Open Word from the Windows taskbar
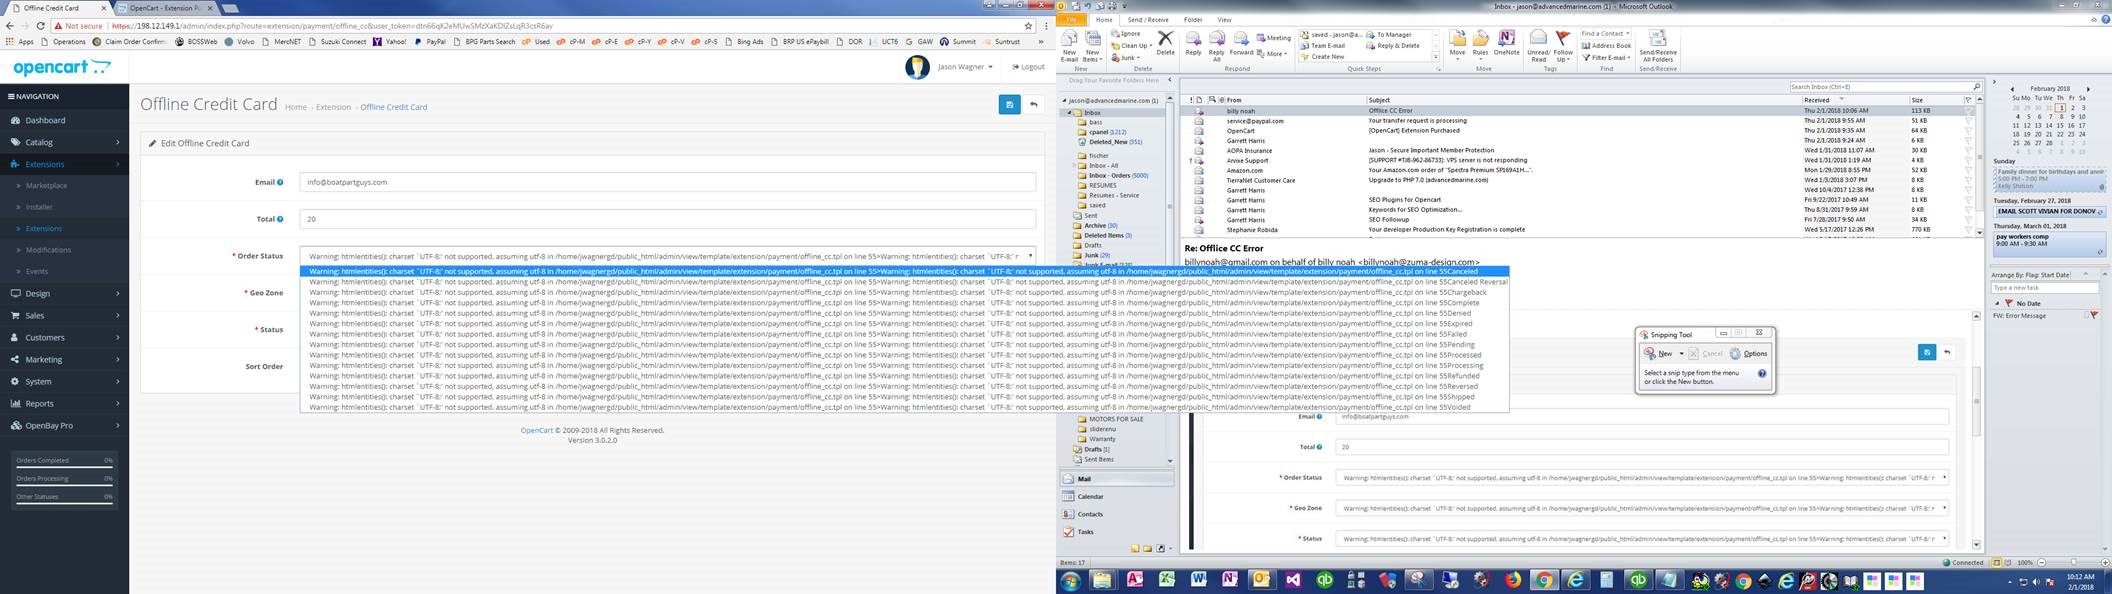The image size is (2112, 594). pos(1198,580)
